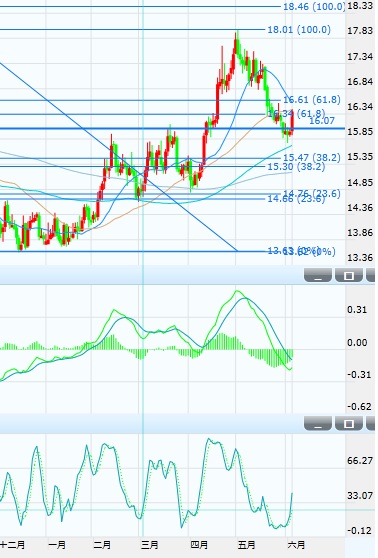Viewport: 378px width, 558px height.
Task: Click the 13.86 price axis value
Action: (360, 233)
